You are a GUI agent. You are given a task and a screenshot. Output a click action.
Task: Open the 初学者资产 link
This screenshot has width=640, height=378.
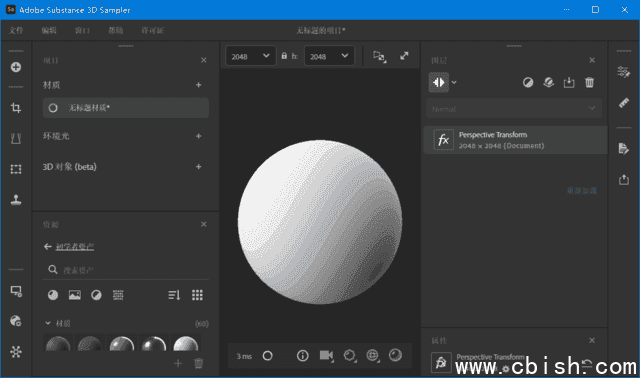coord(75,247)
